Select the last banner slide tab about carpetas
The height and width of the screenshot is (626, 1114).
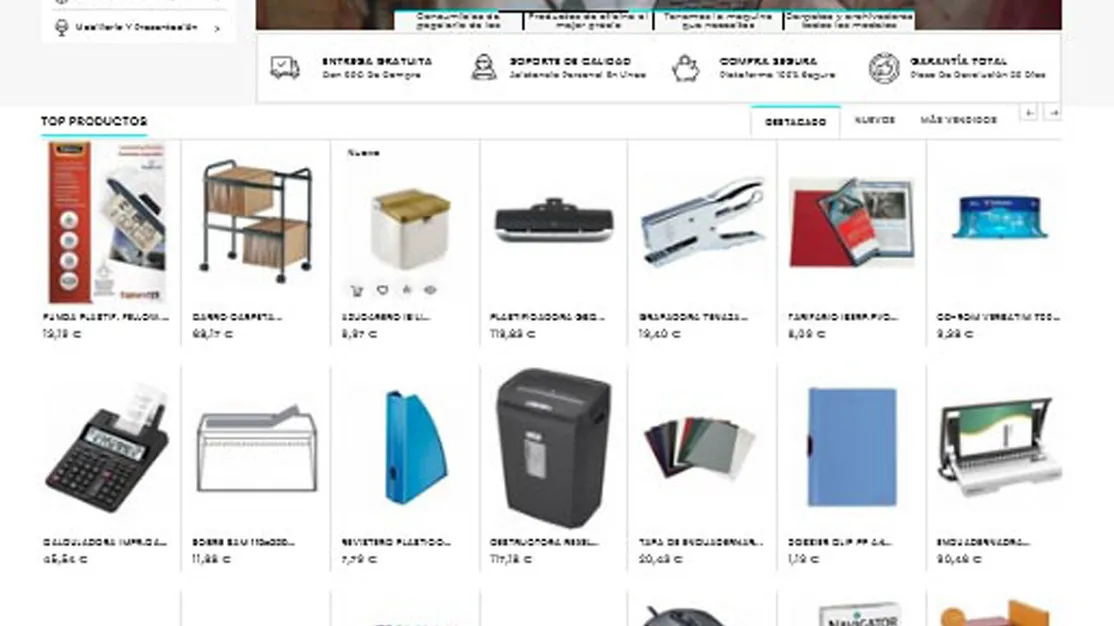pyautogui.click(x=849, y=20)
